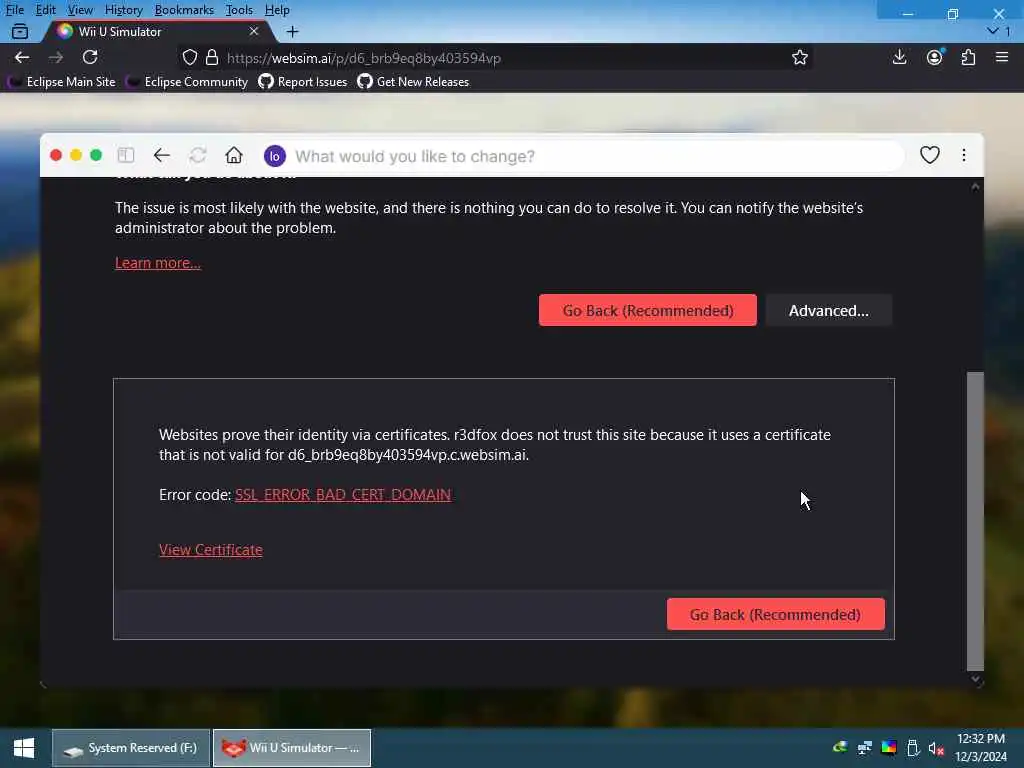1024x768 pixels.
Task: Open the Windows Start menu
Action: click(24, 748)
